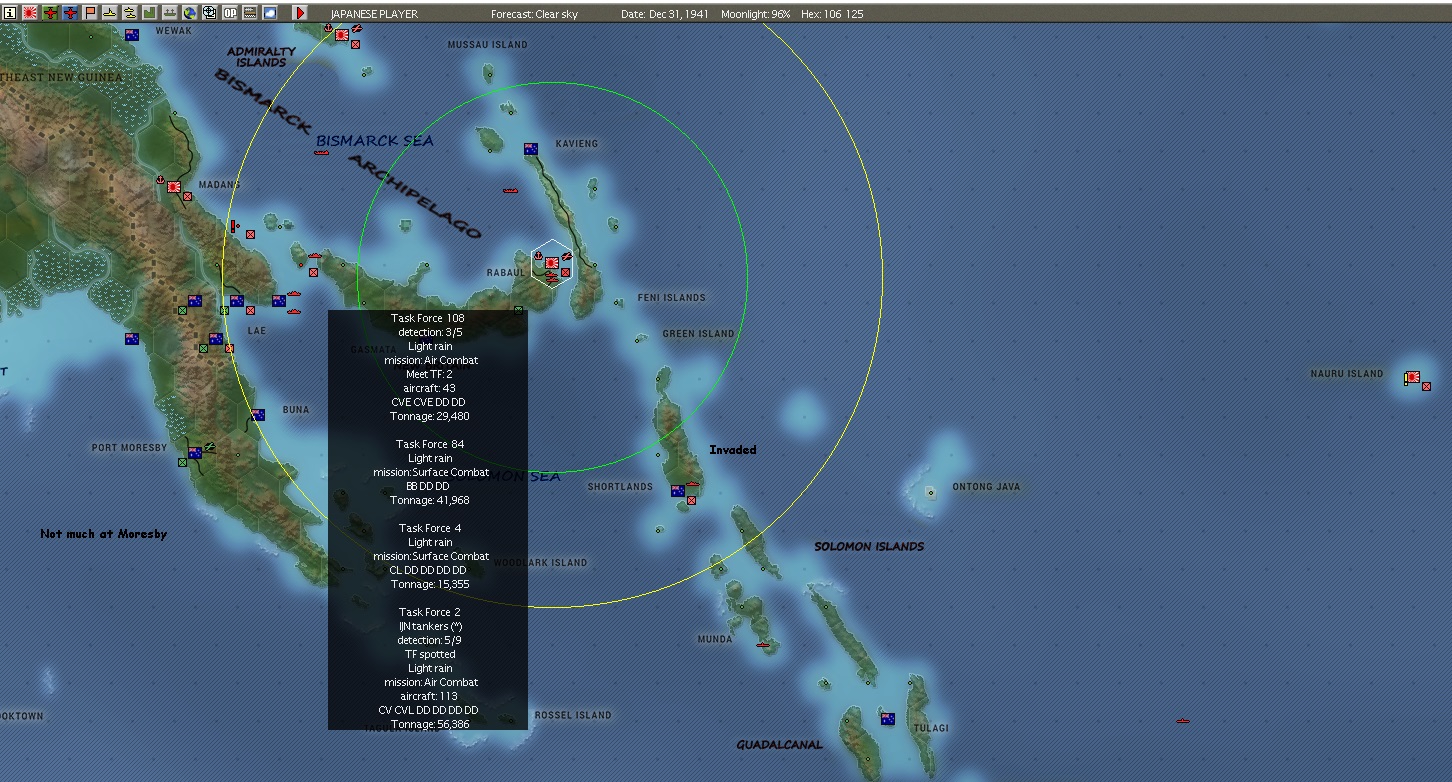Select the Australian flag at Shortlands
The image size is (1452, 782).
click(678, 491)
